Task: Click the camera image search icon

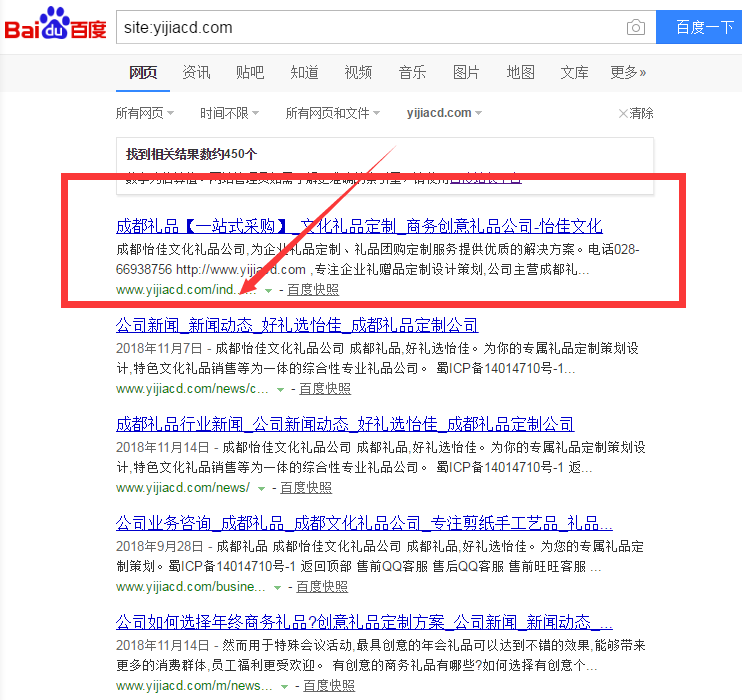Action: click(x=636, y=27)
